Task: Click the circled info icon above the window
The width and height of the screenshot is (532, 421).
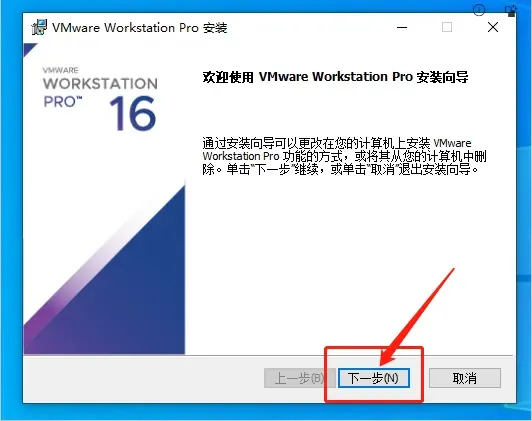Action: 479,10
